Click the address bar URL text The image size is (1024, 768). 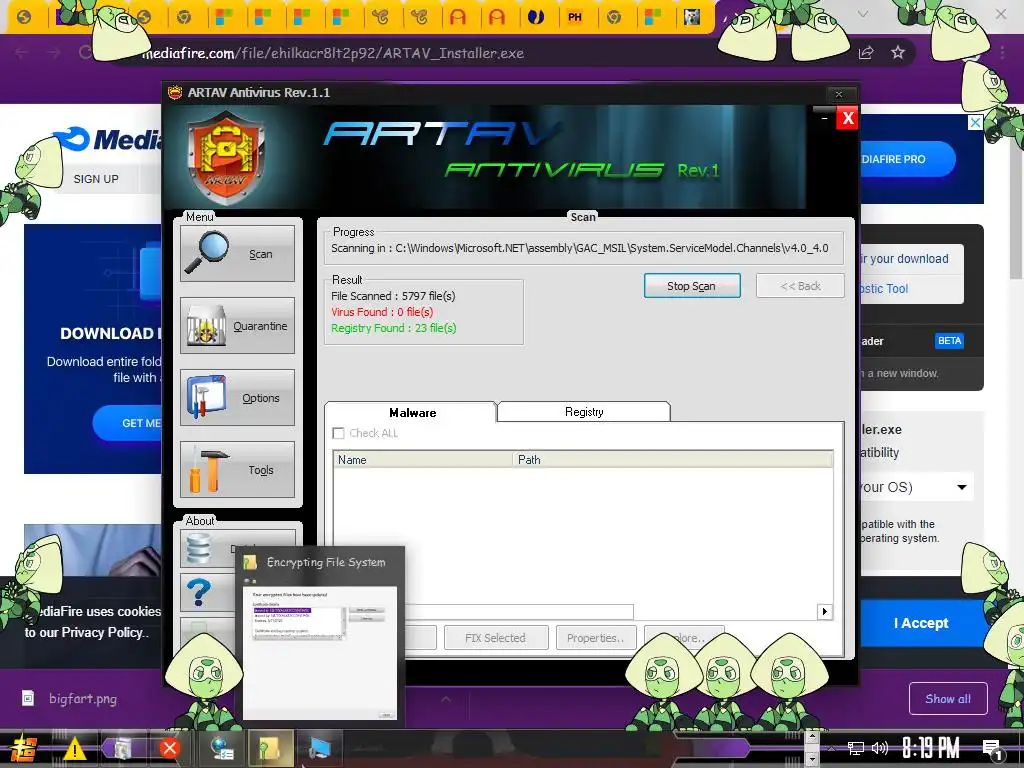[333, 53]
